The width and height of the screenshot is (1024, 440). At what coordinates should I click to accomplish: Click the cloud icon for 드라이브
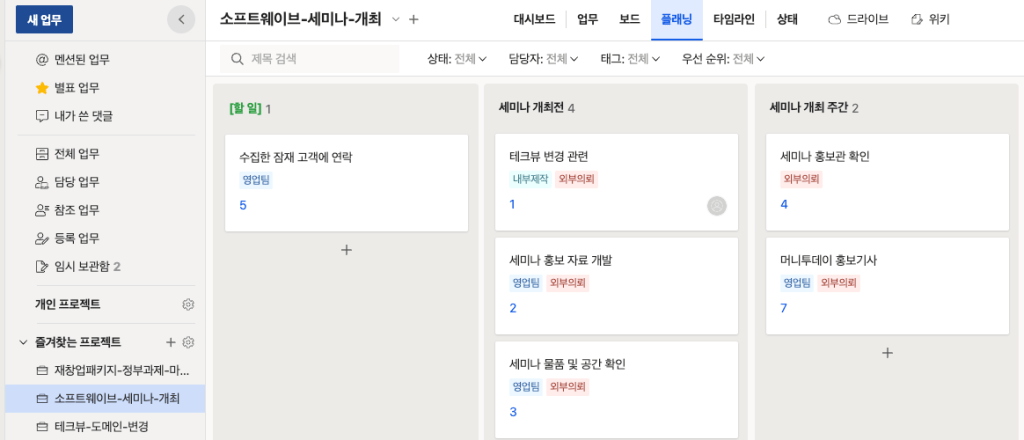834,20
